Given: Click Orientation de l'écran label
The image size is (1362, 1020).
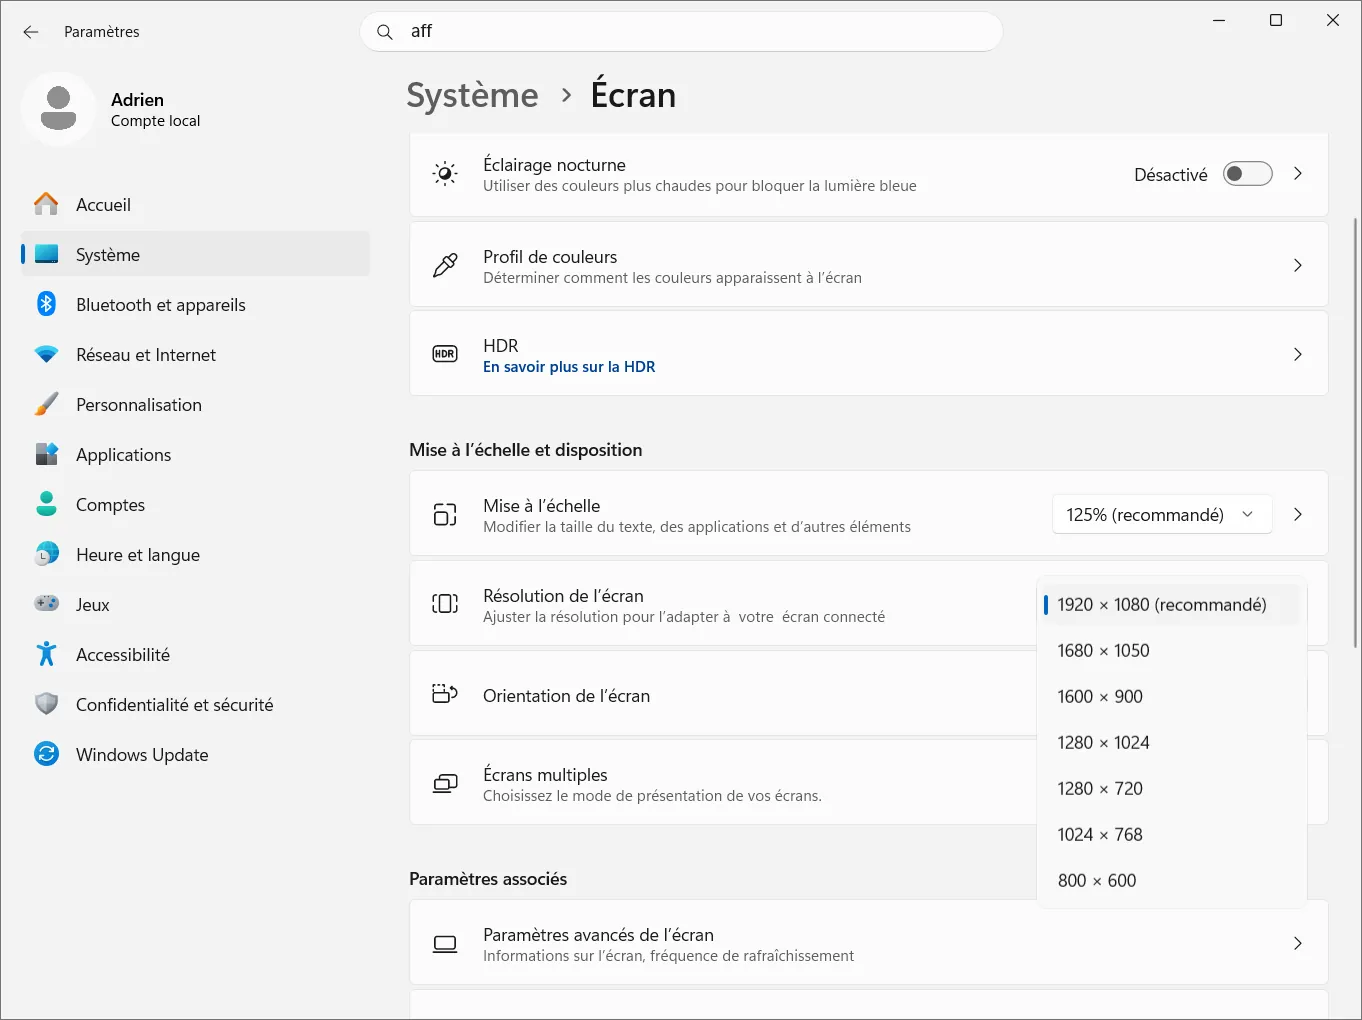Looking at the screenshot, I should point(566,696).
